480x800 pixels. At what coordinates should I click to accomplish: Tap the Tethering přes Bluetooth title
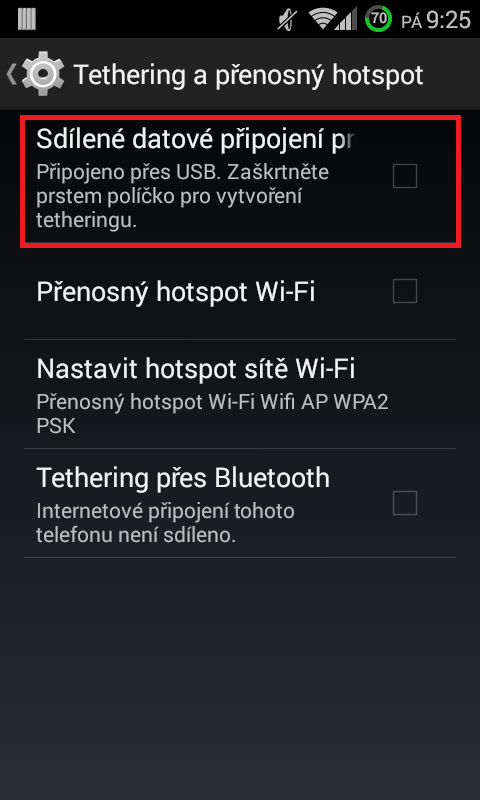[183, 479]
